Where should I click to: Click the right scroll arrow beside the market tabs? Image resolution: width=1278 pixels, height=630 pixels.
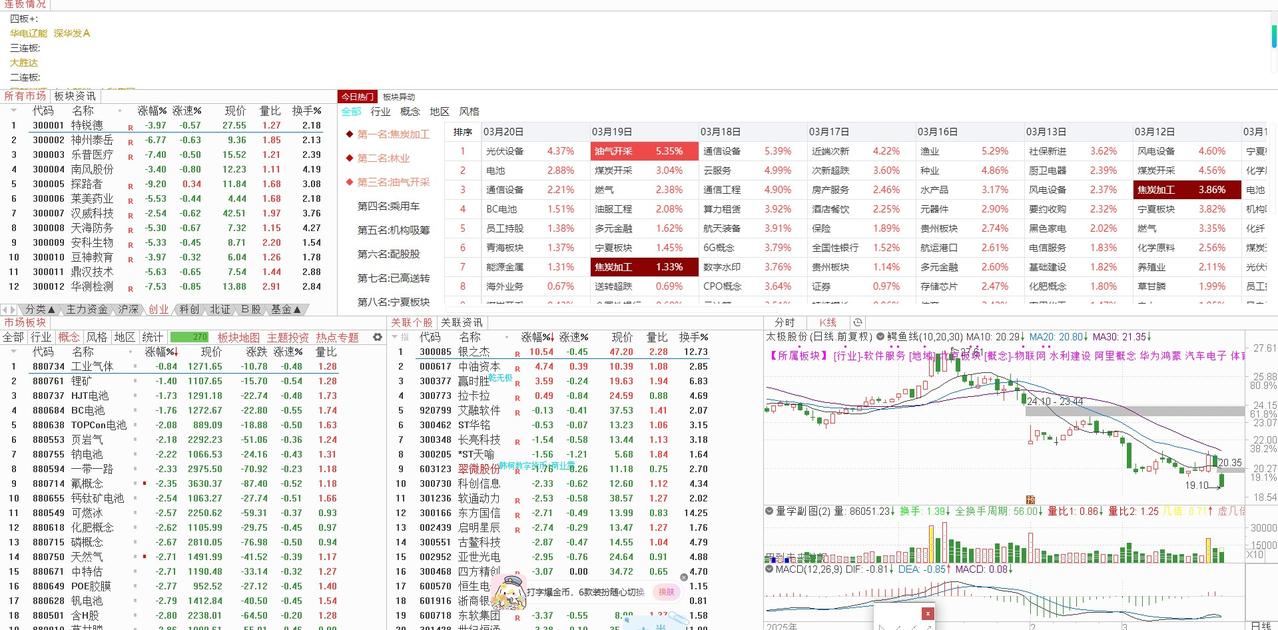coord(13,310)
